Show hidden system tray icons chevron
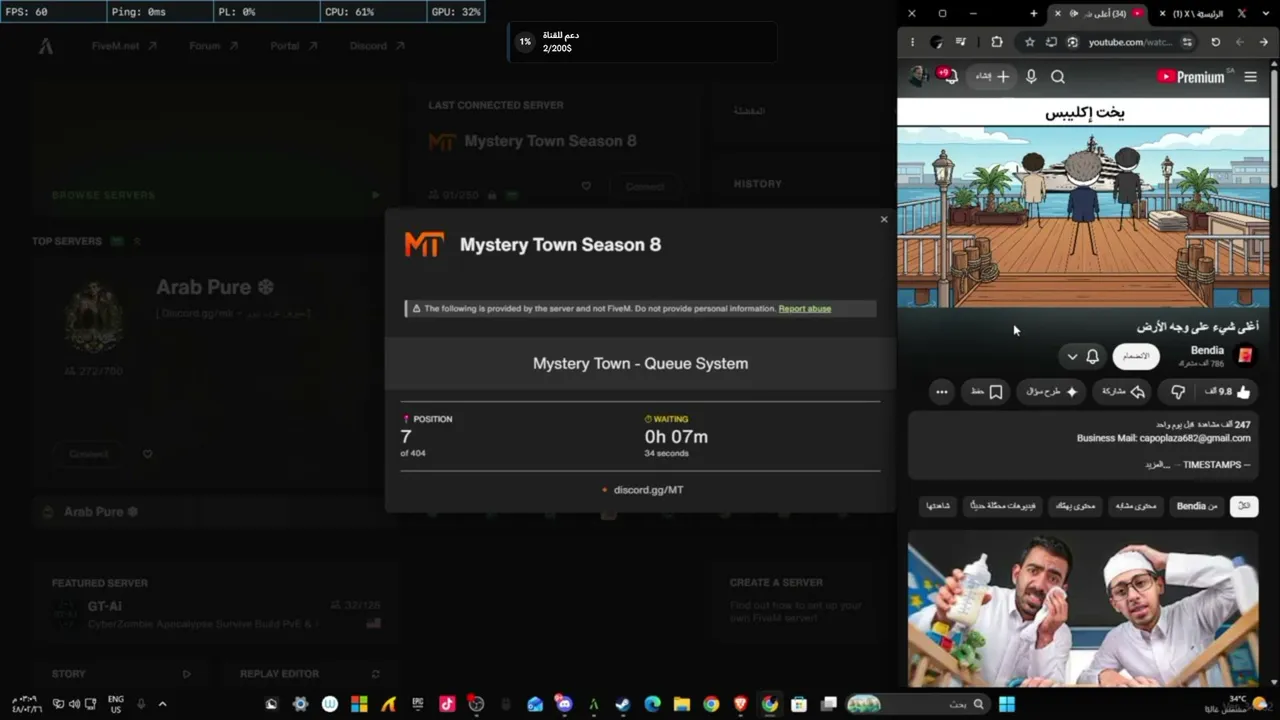Image resolution: width=1280 pixels, height=720 pixels. (x=162, y=704)
